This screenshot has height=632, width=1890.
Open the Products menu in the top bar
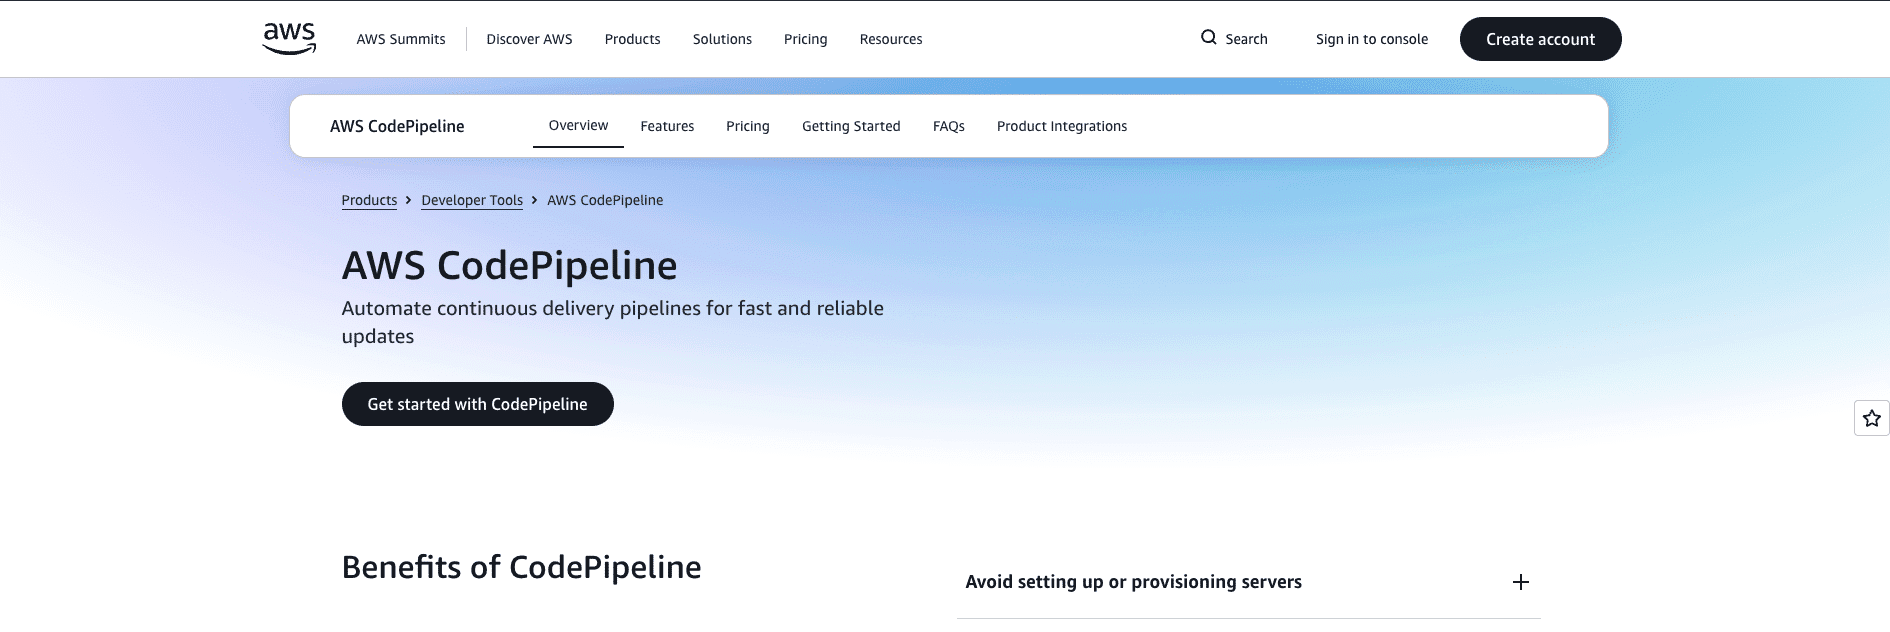click(x=632, y=39)
